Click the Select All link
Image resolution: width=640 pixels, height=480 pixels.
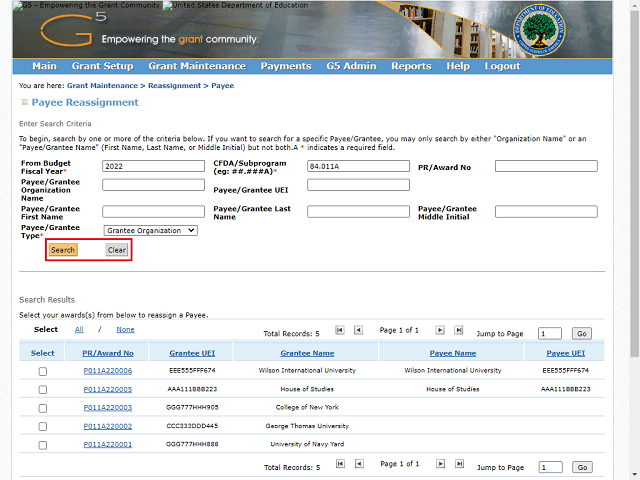point(79,329)
